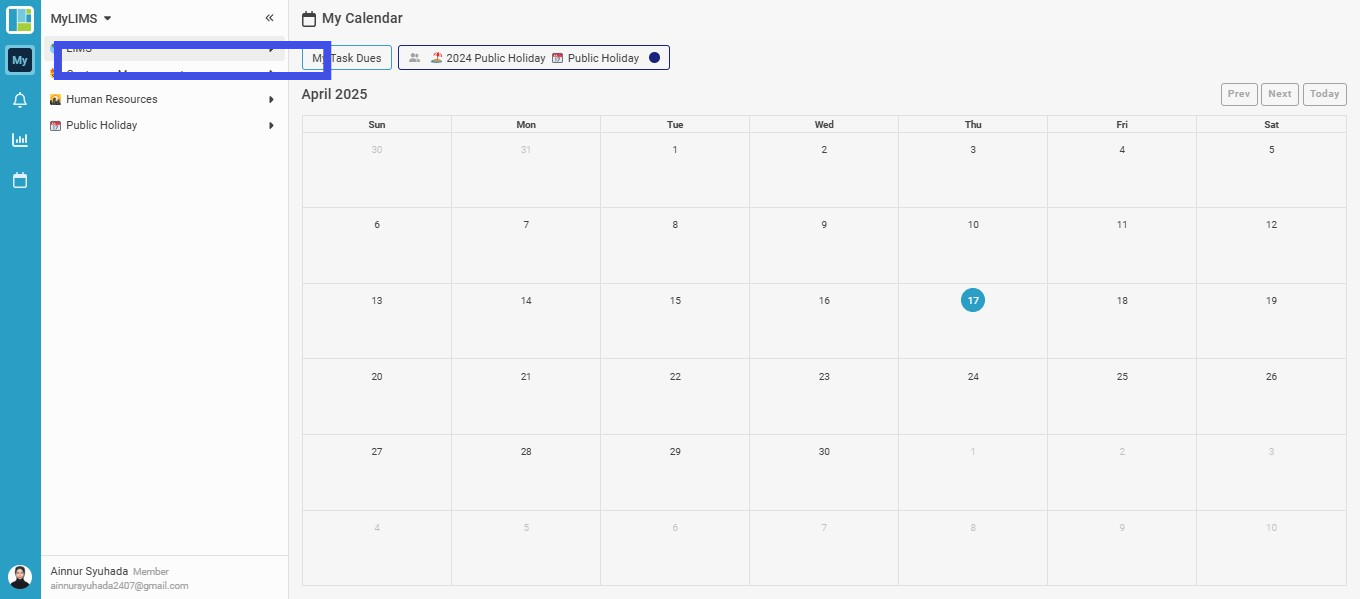Click the Wed column header
1360x599 pixels.
(824, 125)
